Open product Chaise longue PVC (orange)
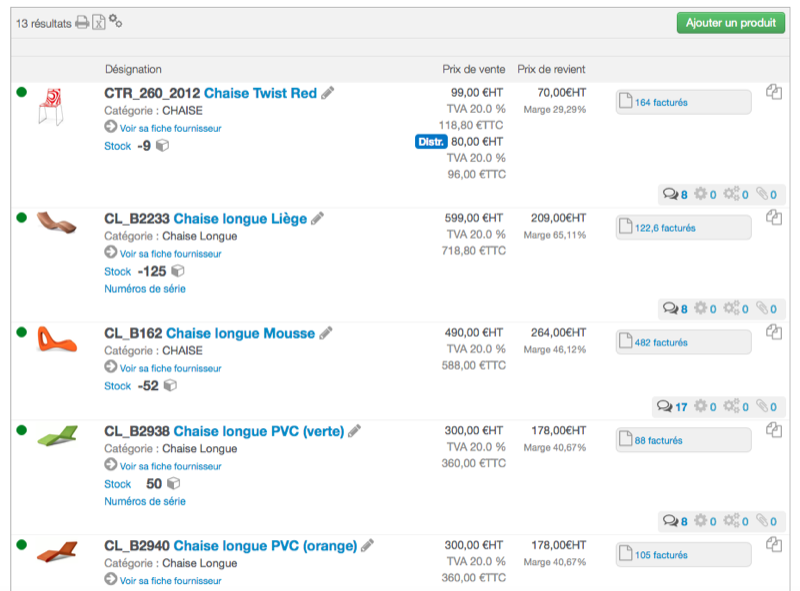The height and width of the screenshot is (591, 800). pyautogui.click(x=265, y=546)
